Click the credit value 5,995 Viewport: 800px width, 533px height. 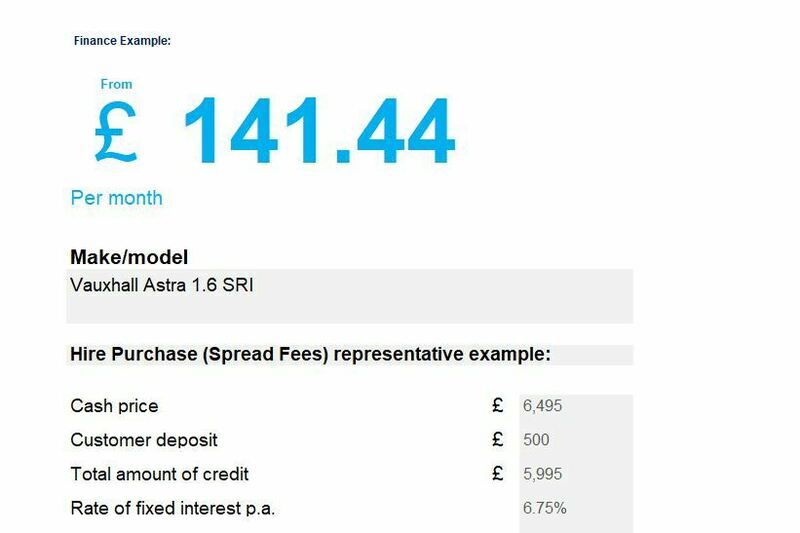542,474
